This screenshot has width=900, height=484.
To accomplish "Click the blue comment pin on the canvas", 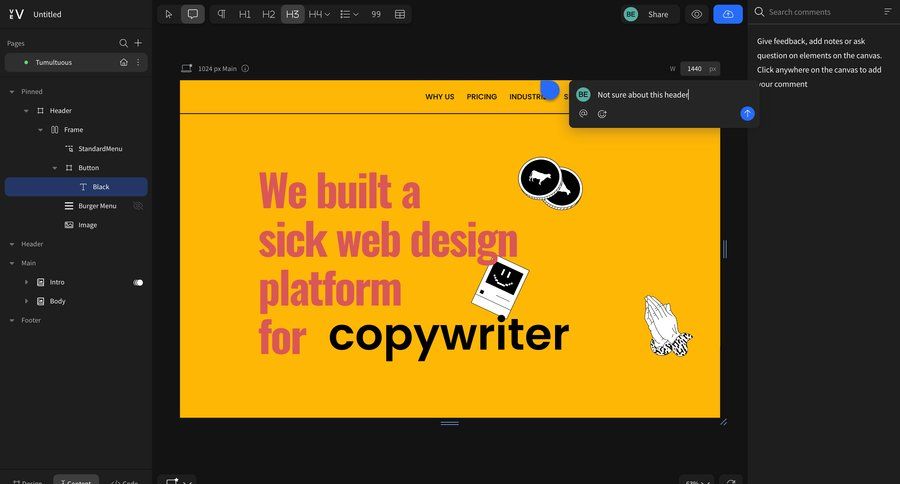I will click(x=549, y=90).
